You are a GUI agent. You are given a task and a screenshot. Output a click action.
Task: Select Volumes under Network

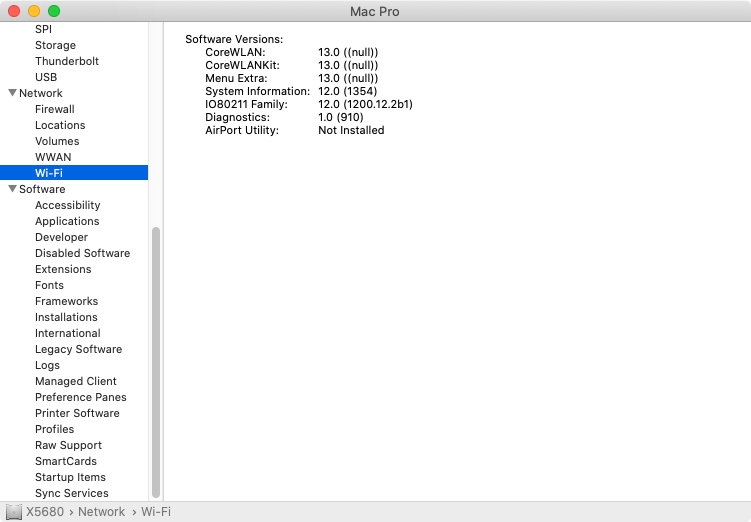point(57,141)
